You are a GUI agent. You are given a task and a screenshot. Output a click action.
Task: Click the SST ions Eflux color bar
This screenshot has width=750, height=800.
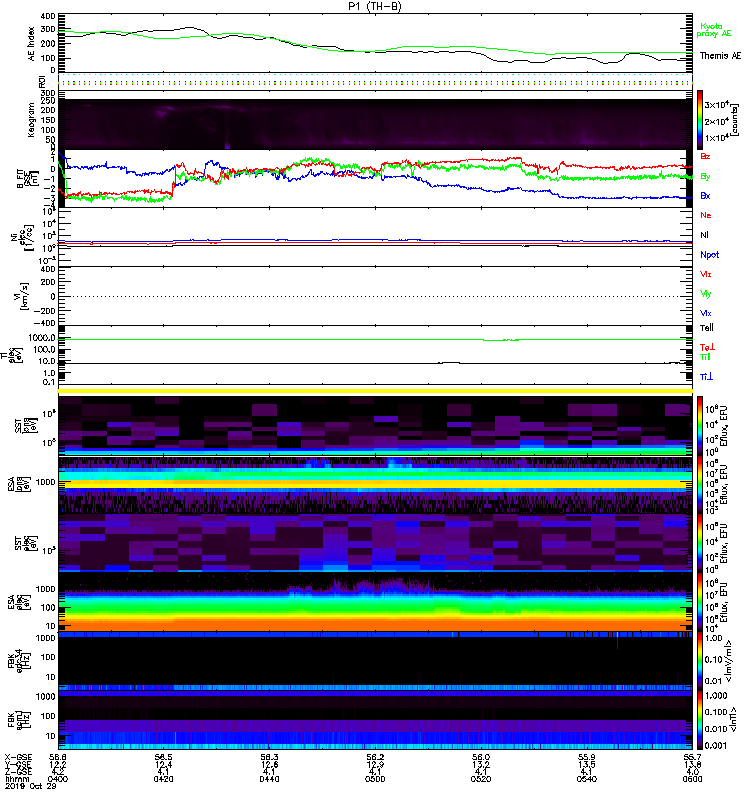pos(701,425)
